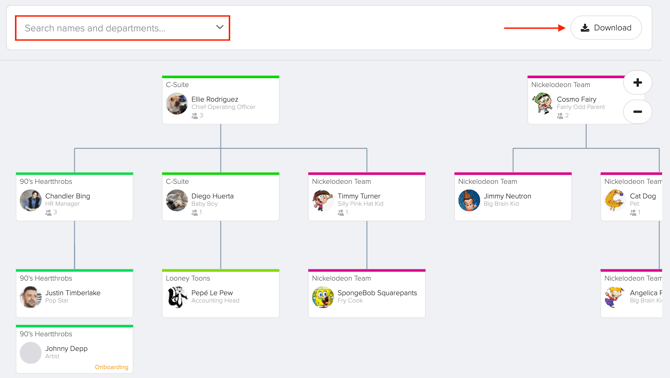670x378 pixels.
Task: Click Chief Operating Officer title text
Action: (223, 107)
